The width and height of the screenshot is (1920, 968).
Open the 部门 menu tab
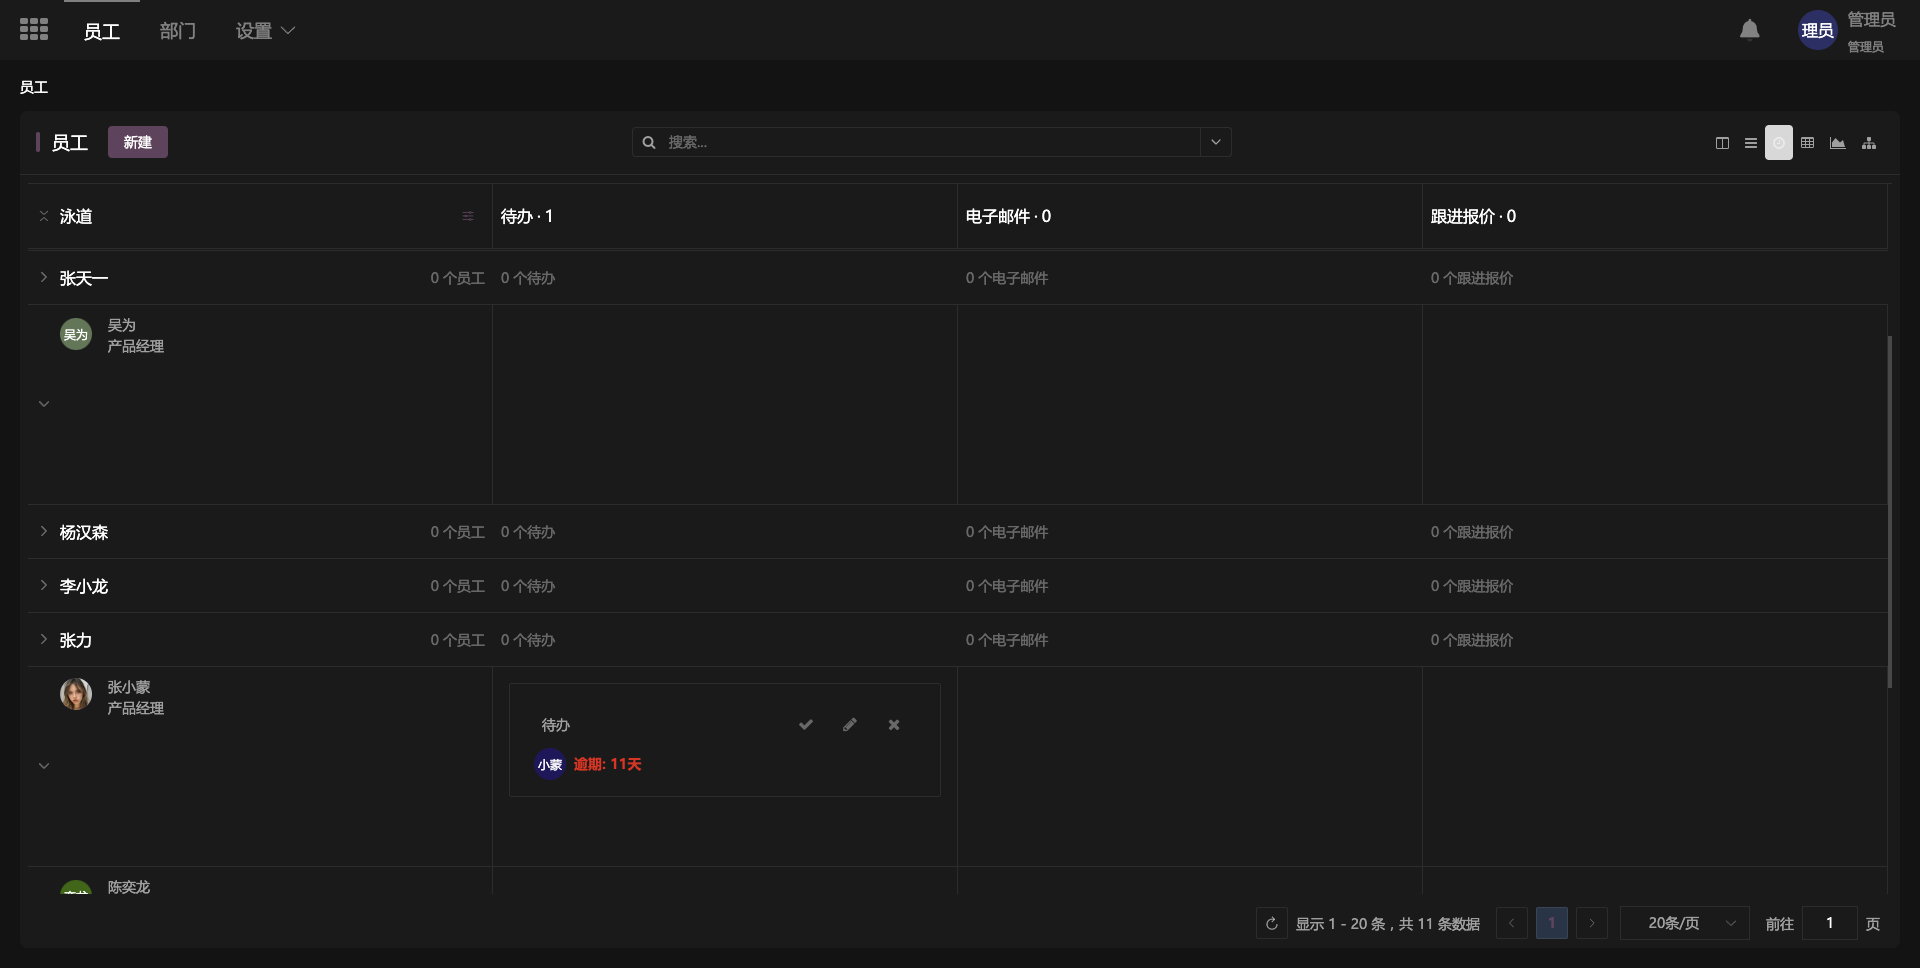pos(177,31)
